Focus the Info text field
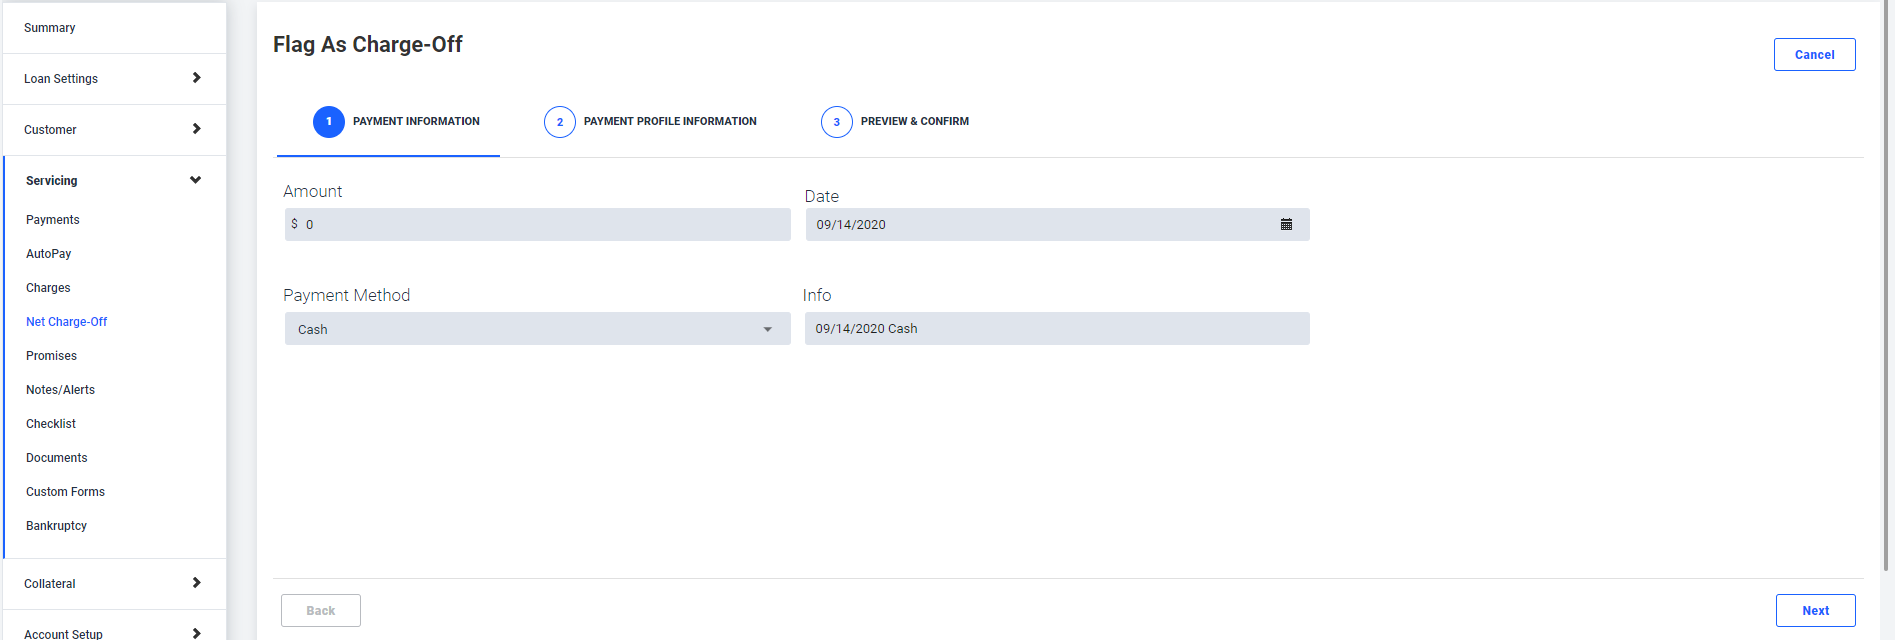The image size is (1895, 640). pyautogui.click(x=1057, y=328)
